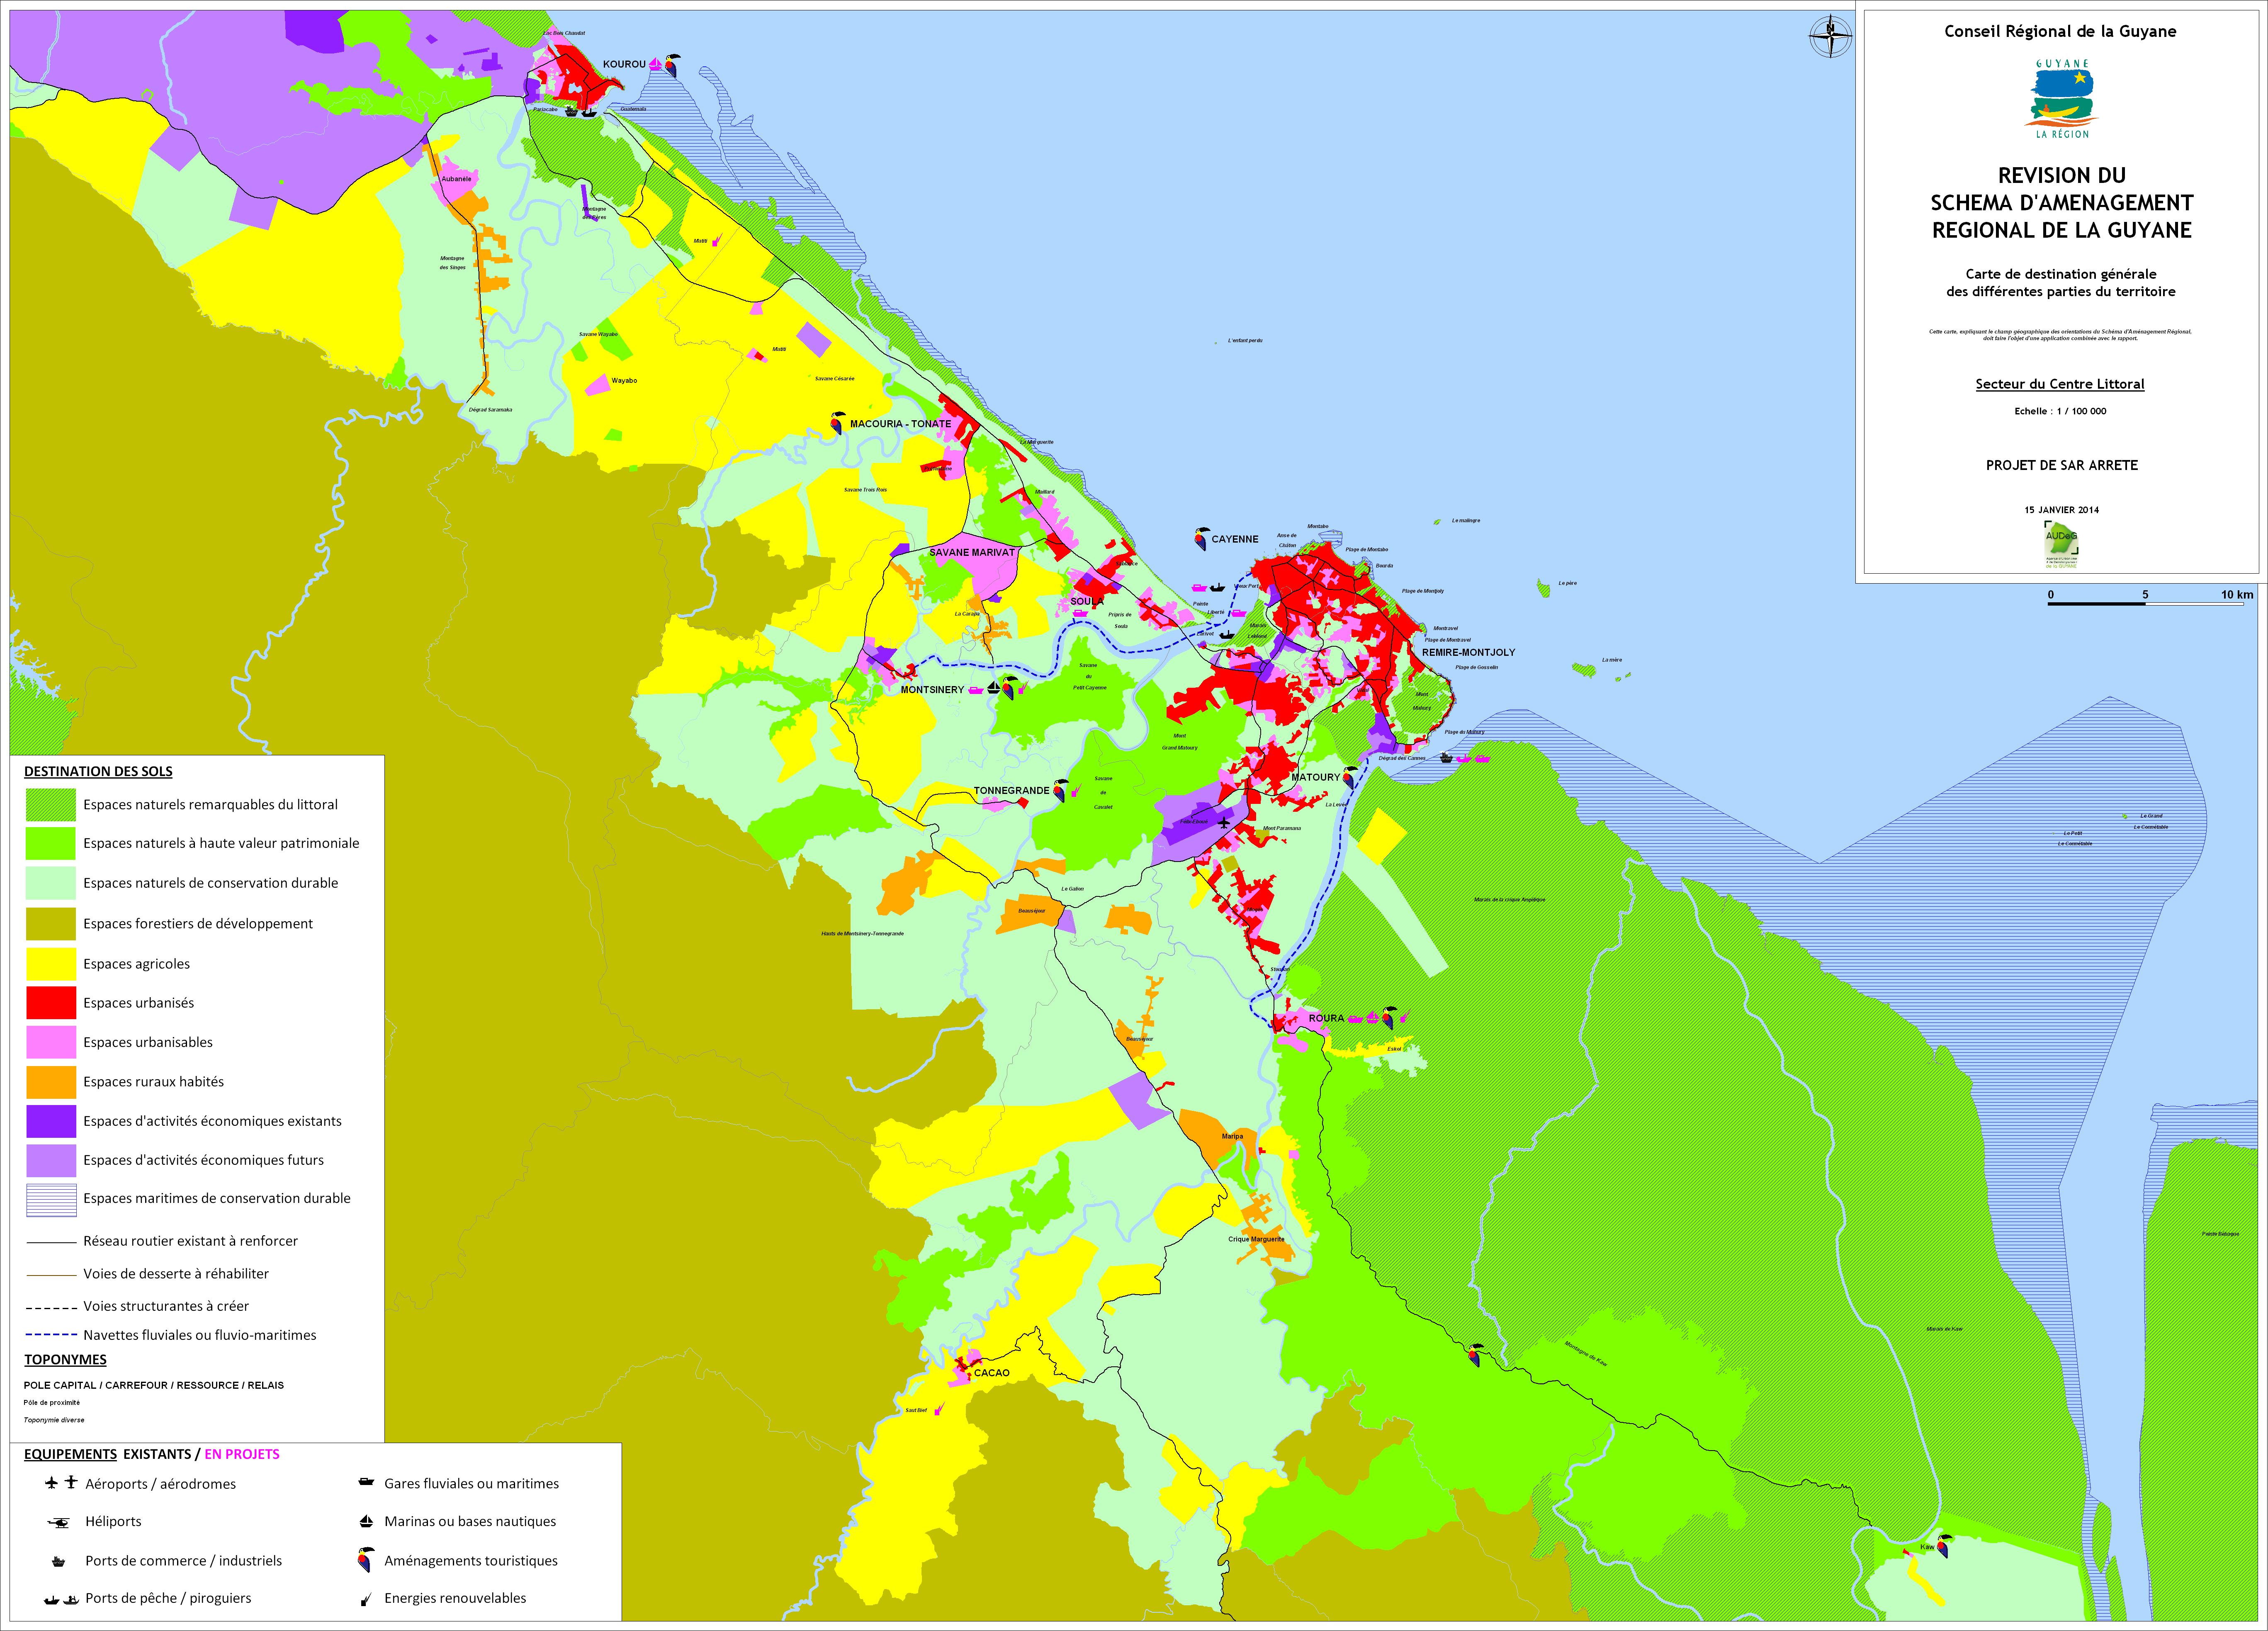Click the toucan icon near Kaw village

tap(1944, 1545)
